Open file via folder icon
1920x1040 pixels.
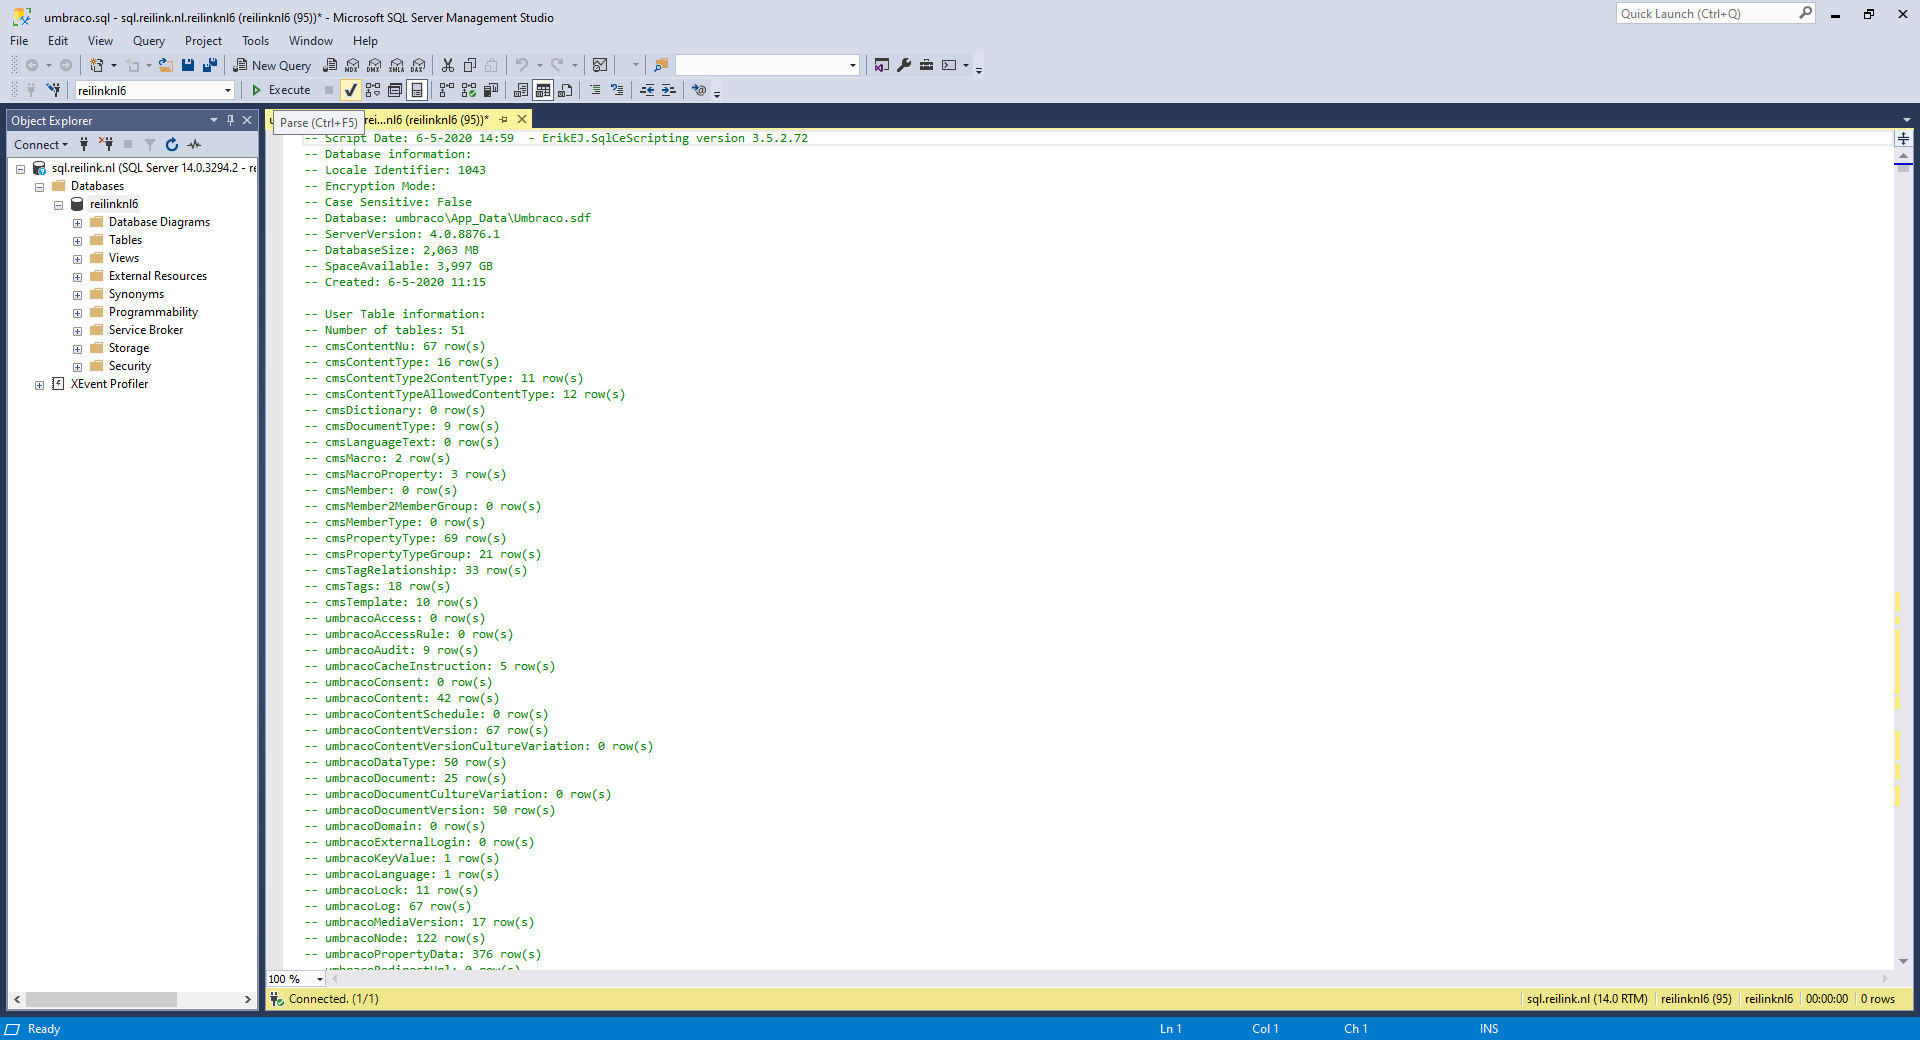point(166,65)
